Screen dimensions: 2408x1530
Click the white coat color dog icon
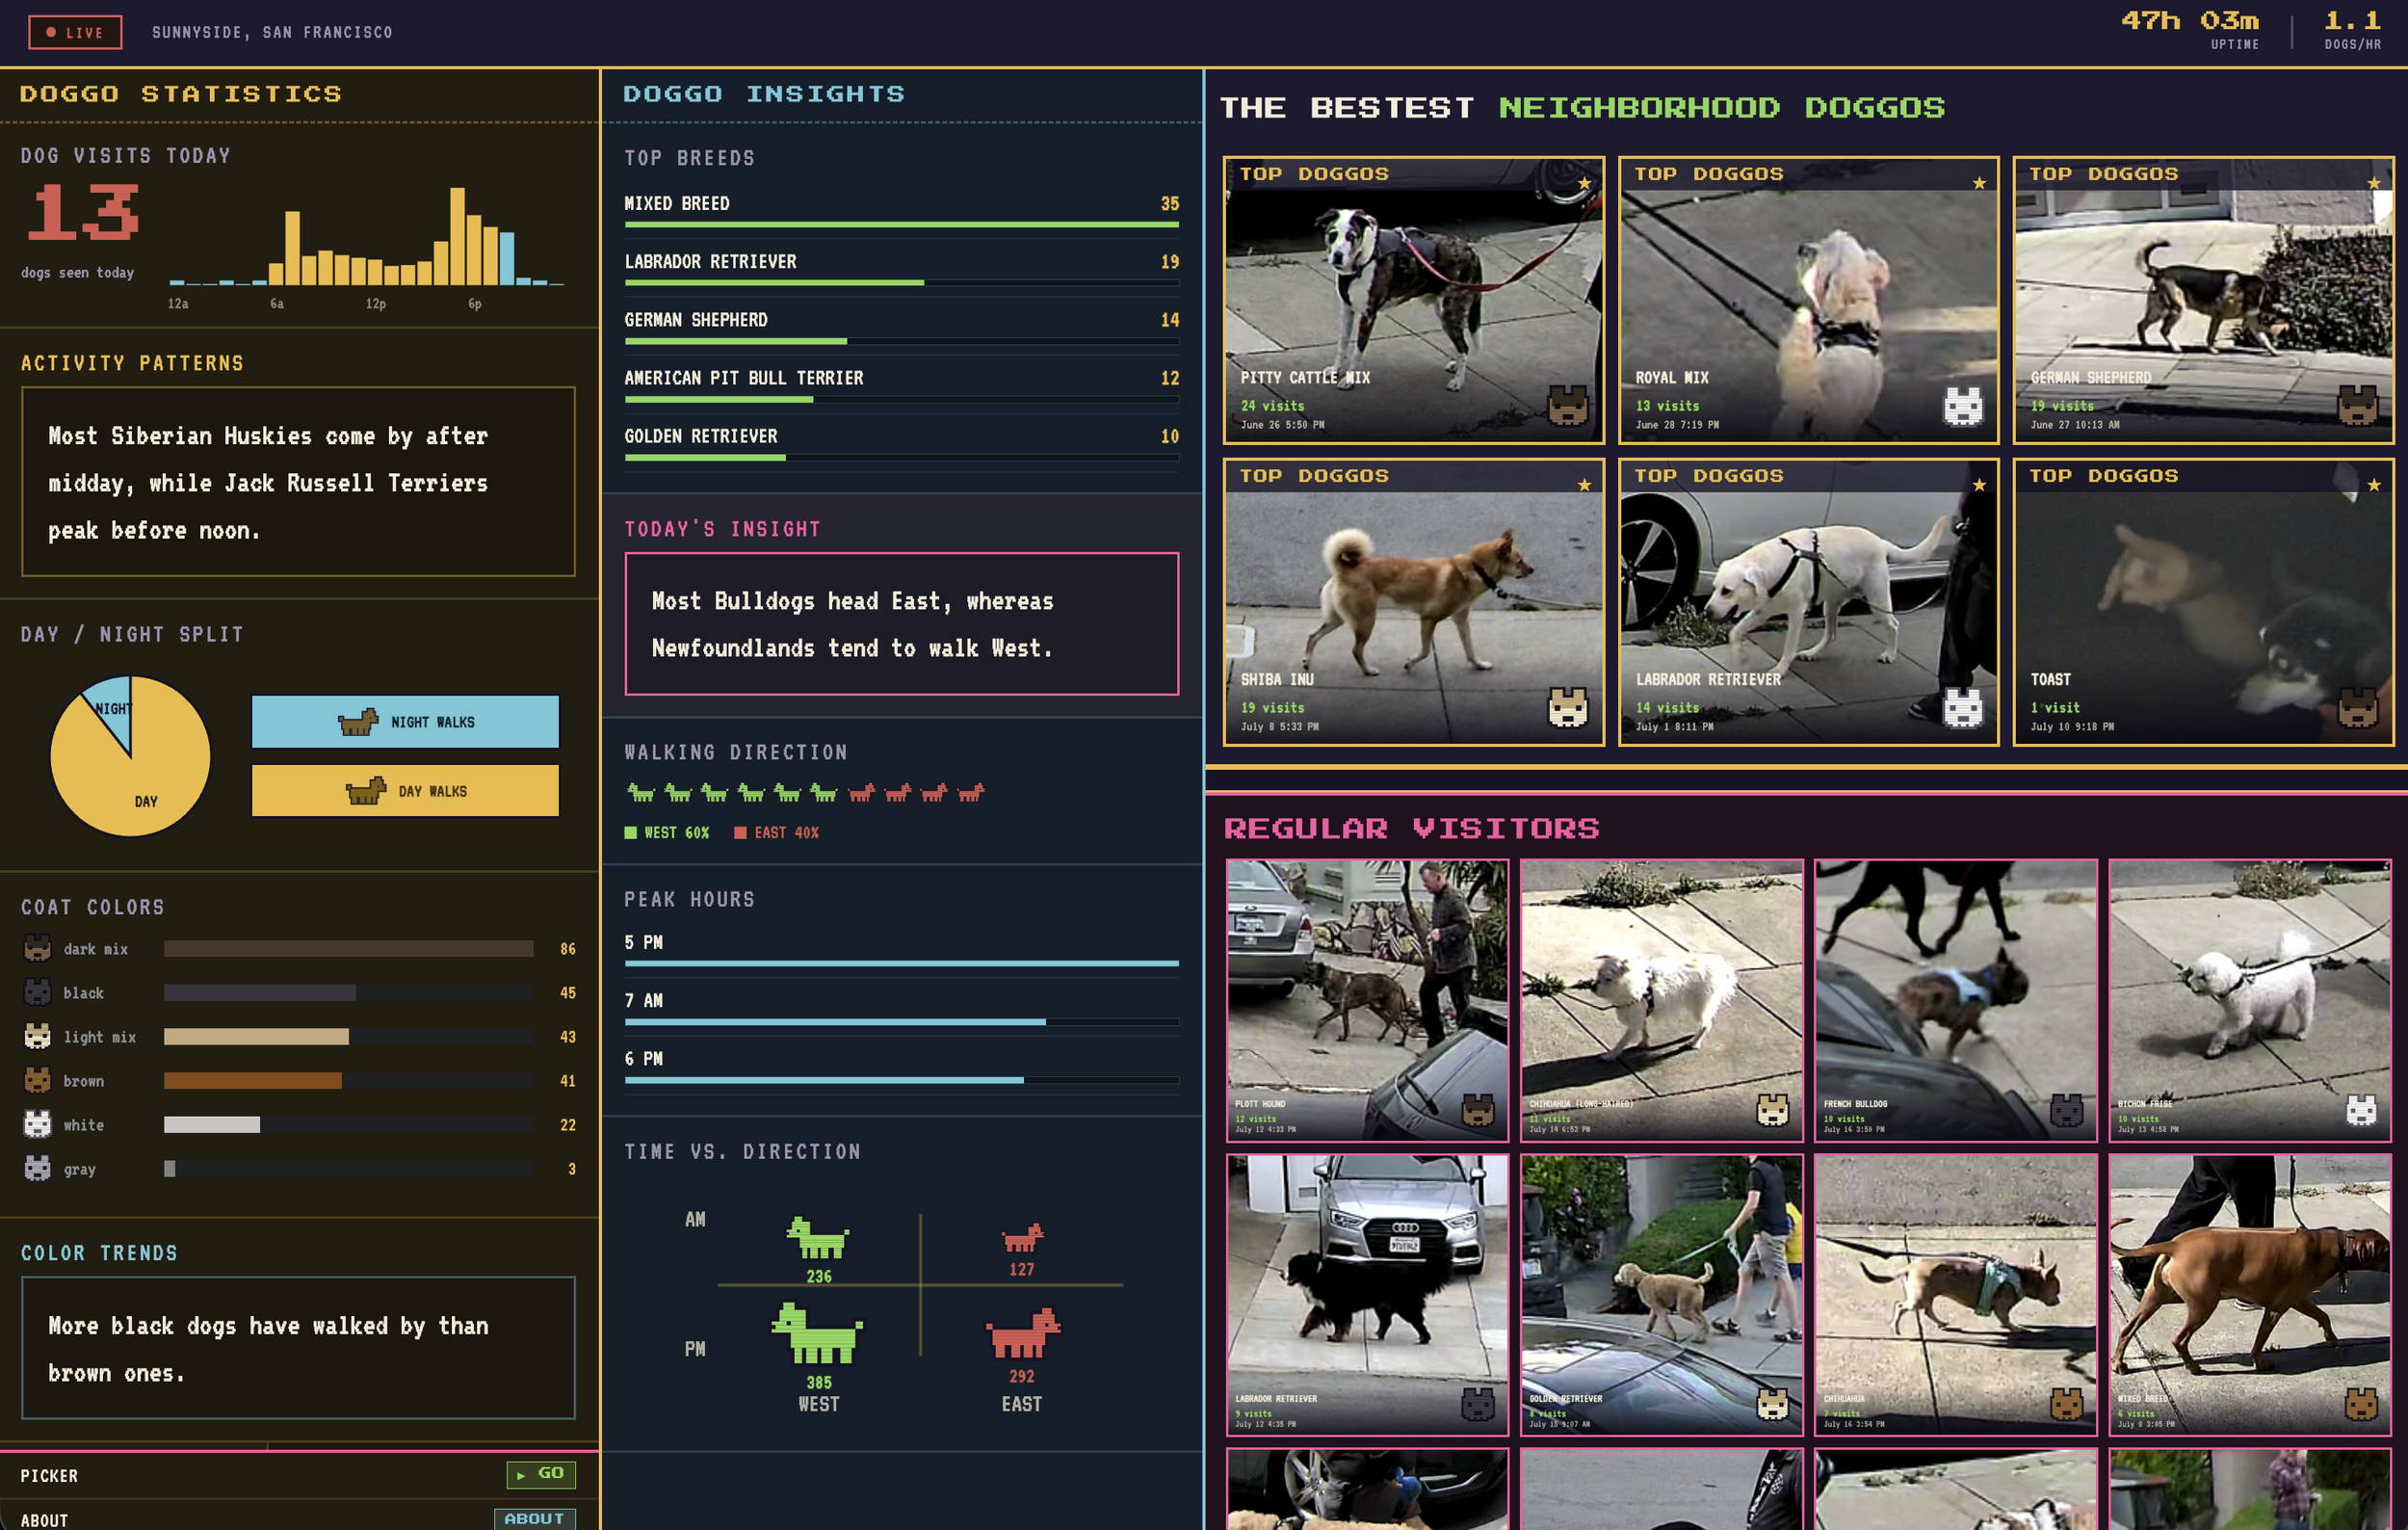click(x=37, y=1124)
